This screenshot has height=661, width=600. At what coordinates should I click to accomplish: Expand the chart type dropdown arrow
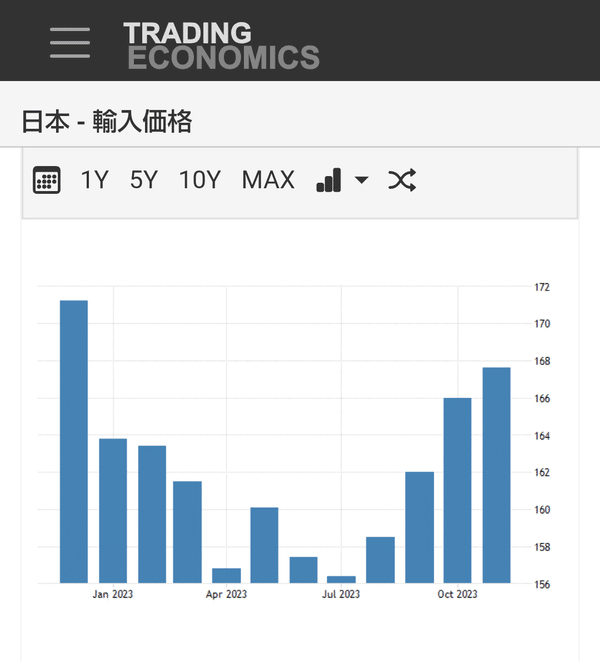(x=362, y=180)
